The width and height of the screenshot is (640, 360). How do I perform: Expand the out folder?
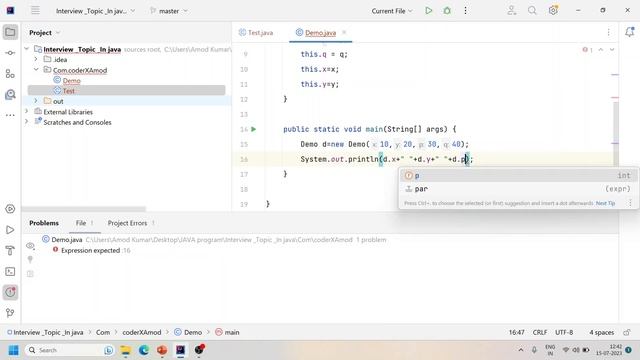36,101
